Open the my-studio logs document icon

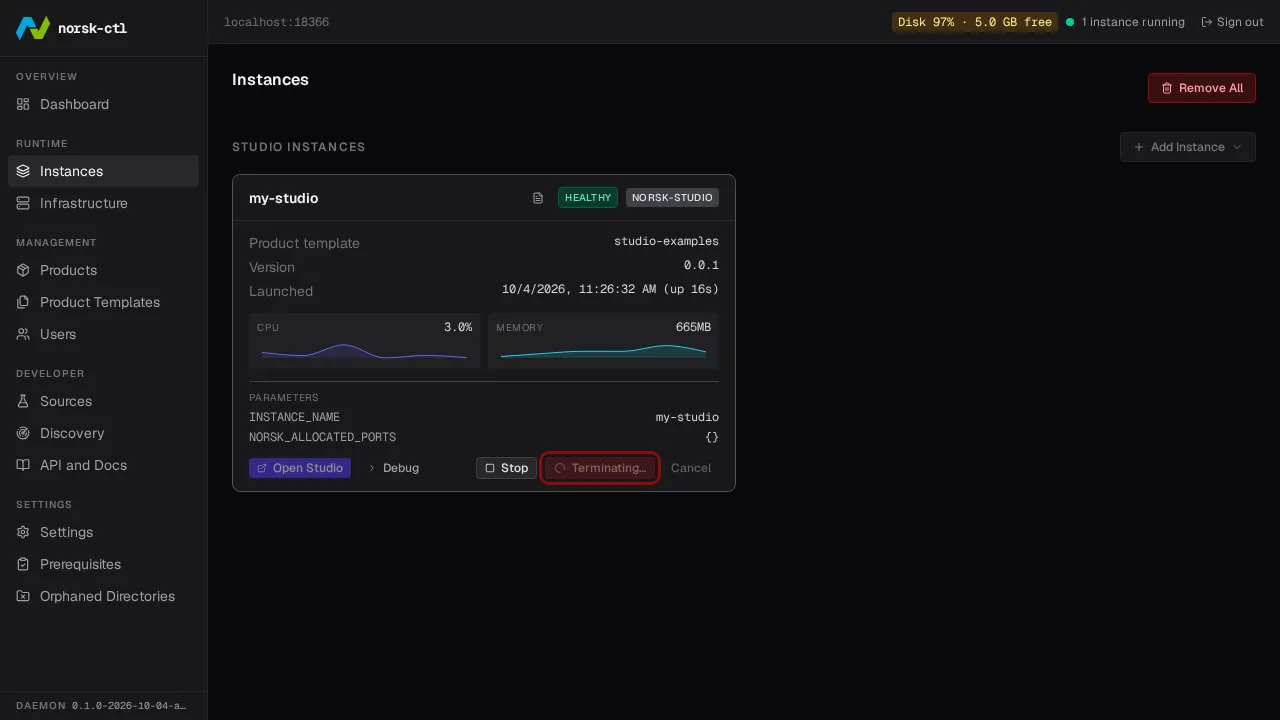538,198
